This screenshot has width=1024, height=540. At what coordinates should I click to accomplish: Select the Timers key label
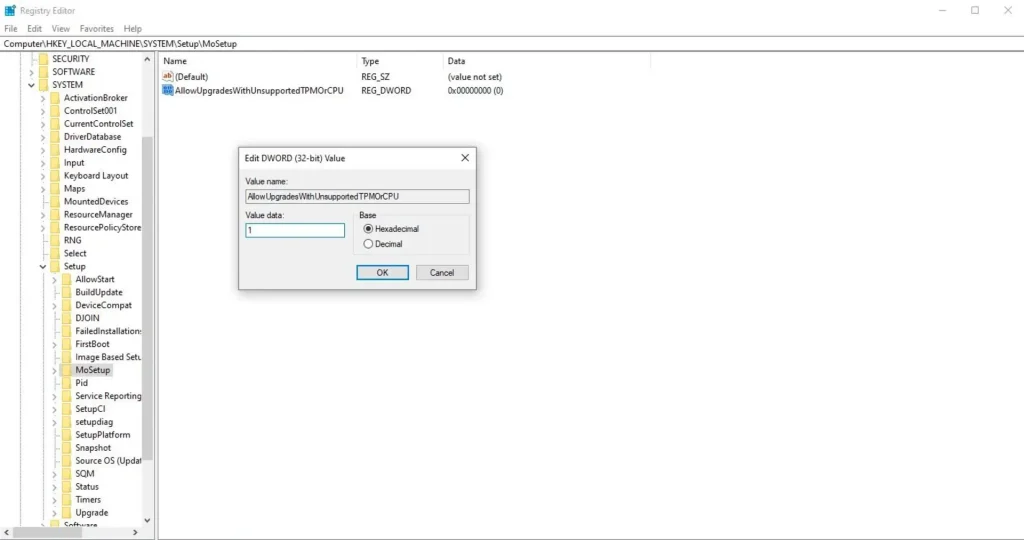pyautogui.click(x=88, y=500)
